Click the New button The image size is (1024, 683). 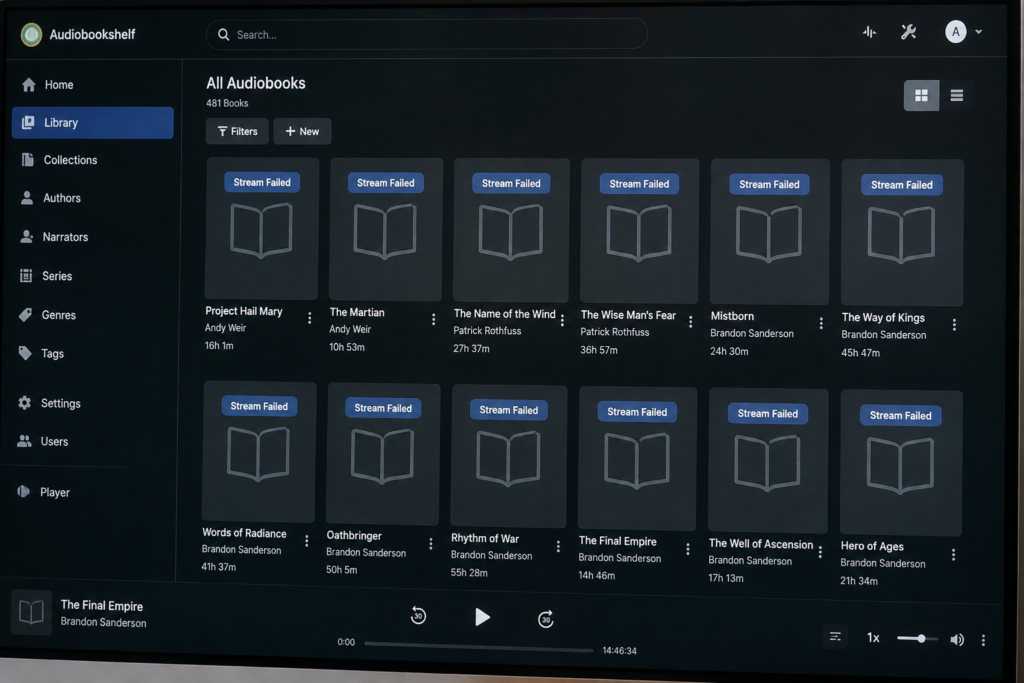pyautogui.click(x=302, y=131)
